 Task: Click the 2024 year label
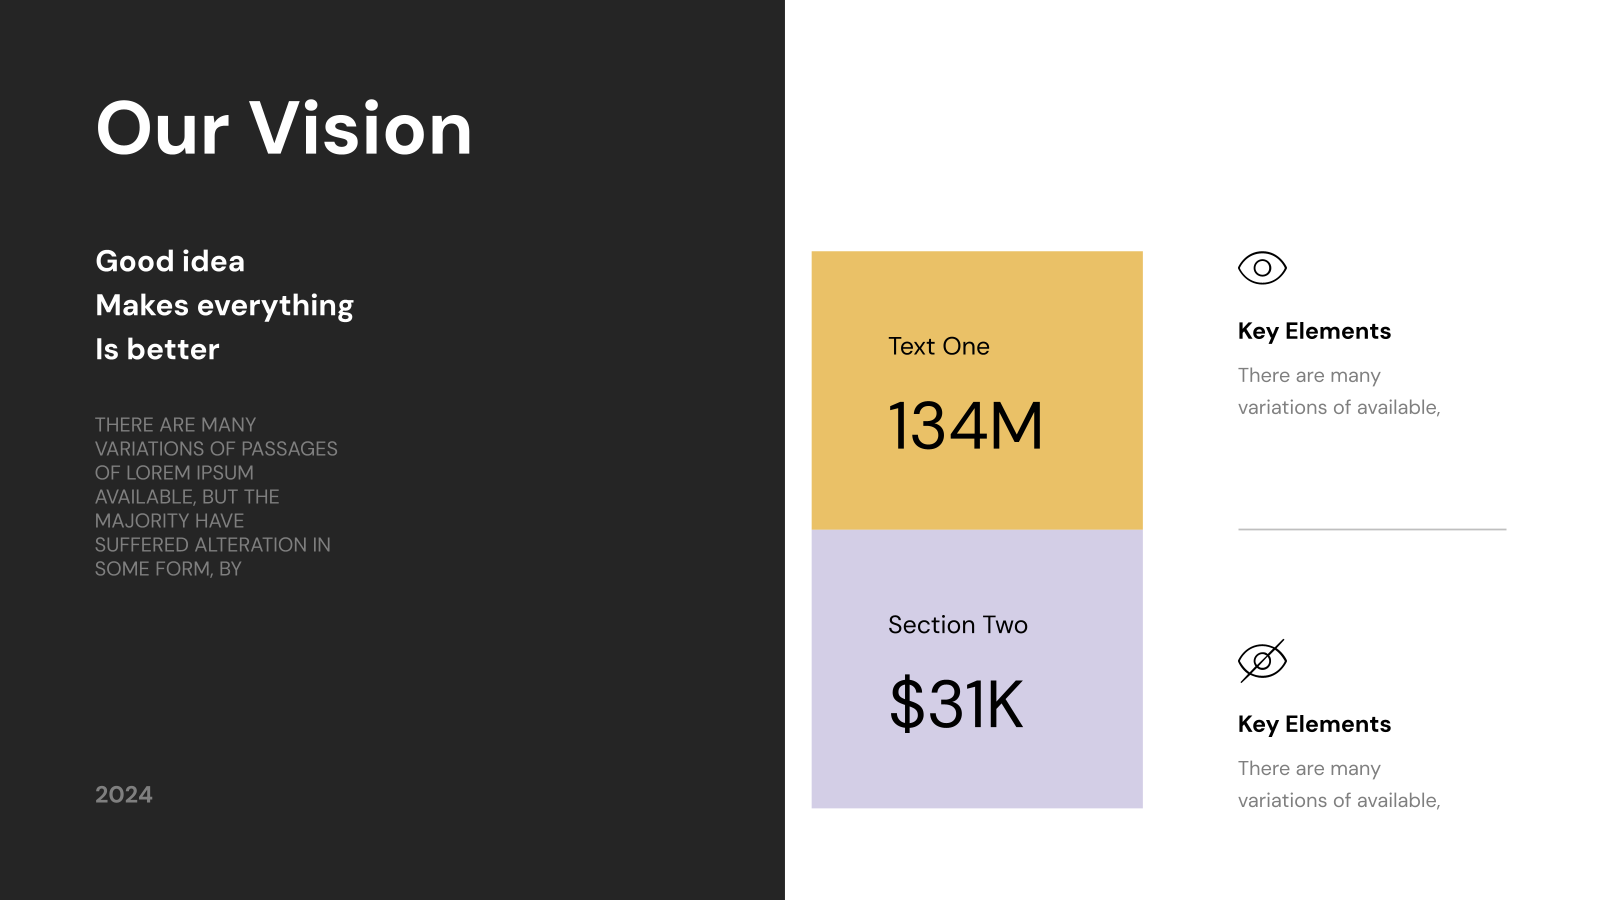tap(124, 795)
